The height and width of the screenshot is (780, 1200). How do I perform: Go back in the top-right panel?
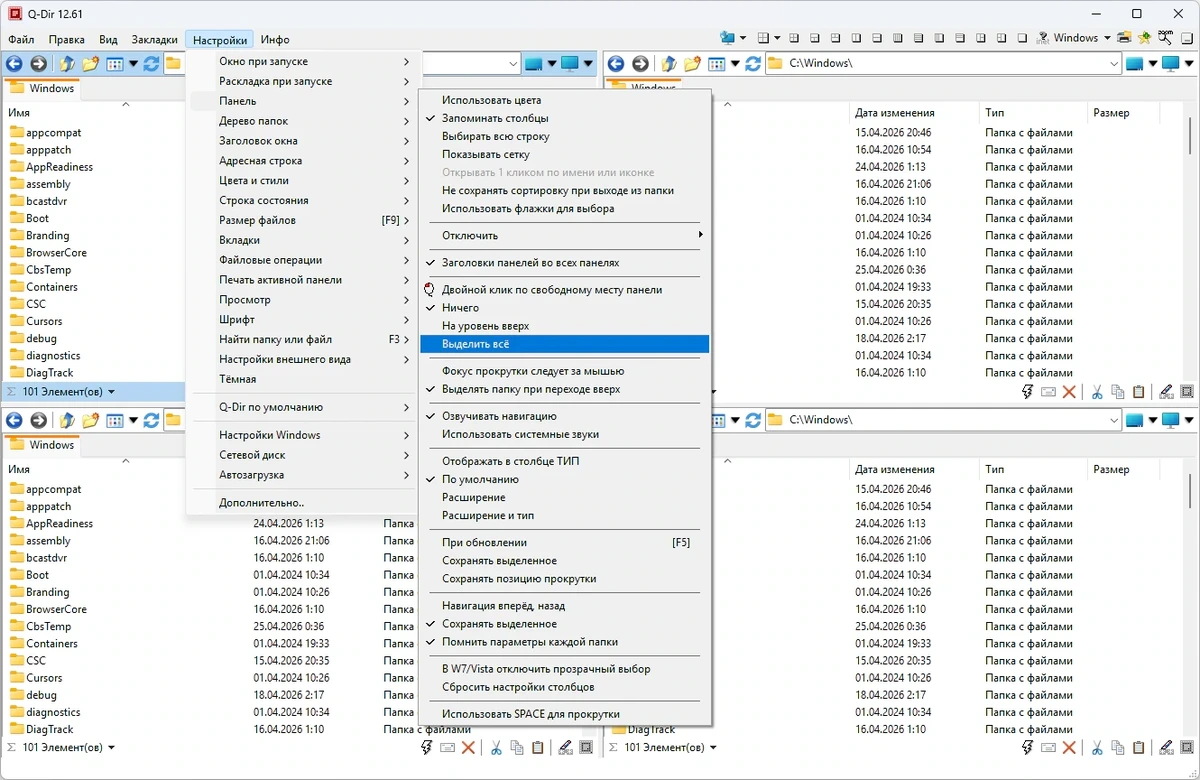616,64
